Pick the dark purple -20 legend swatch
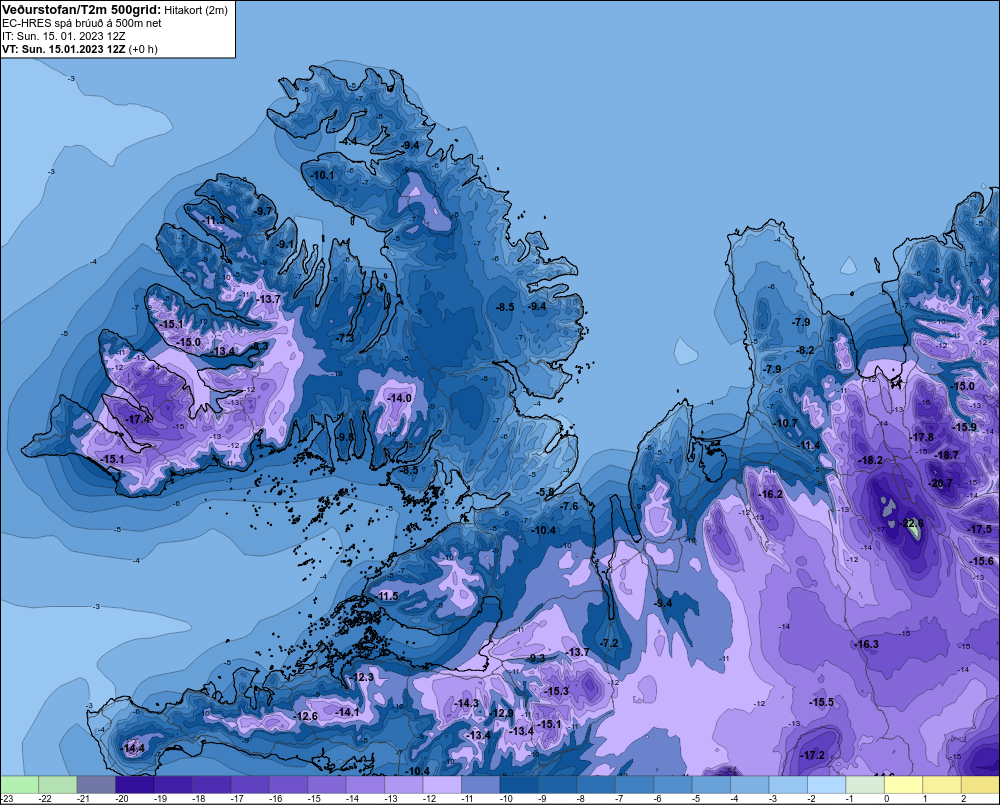 coord(135,784)
